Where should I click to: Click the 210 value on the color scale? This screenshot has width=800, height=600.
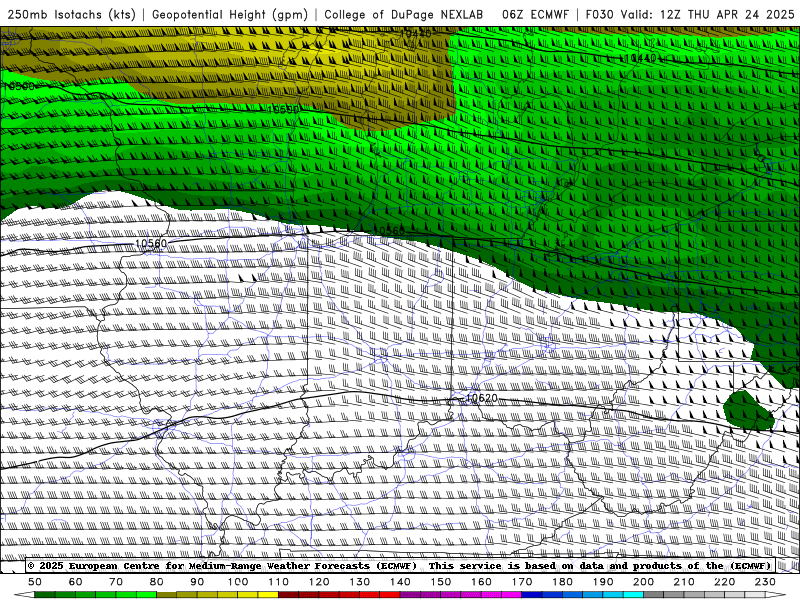coord(684,582)
